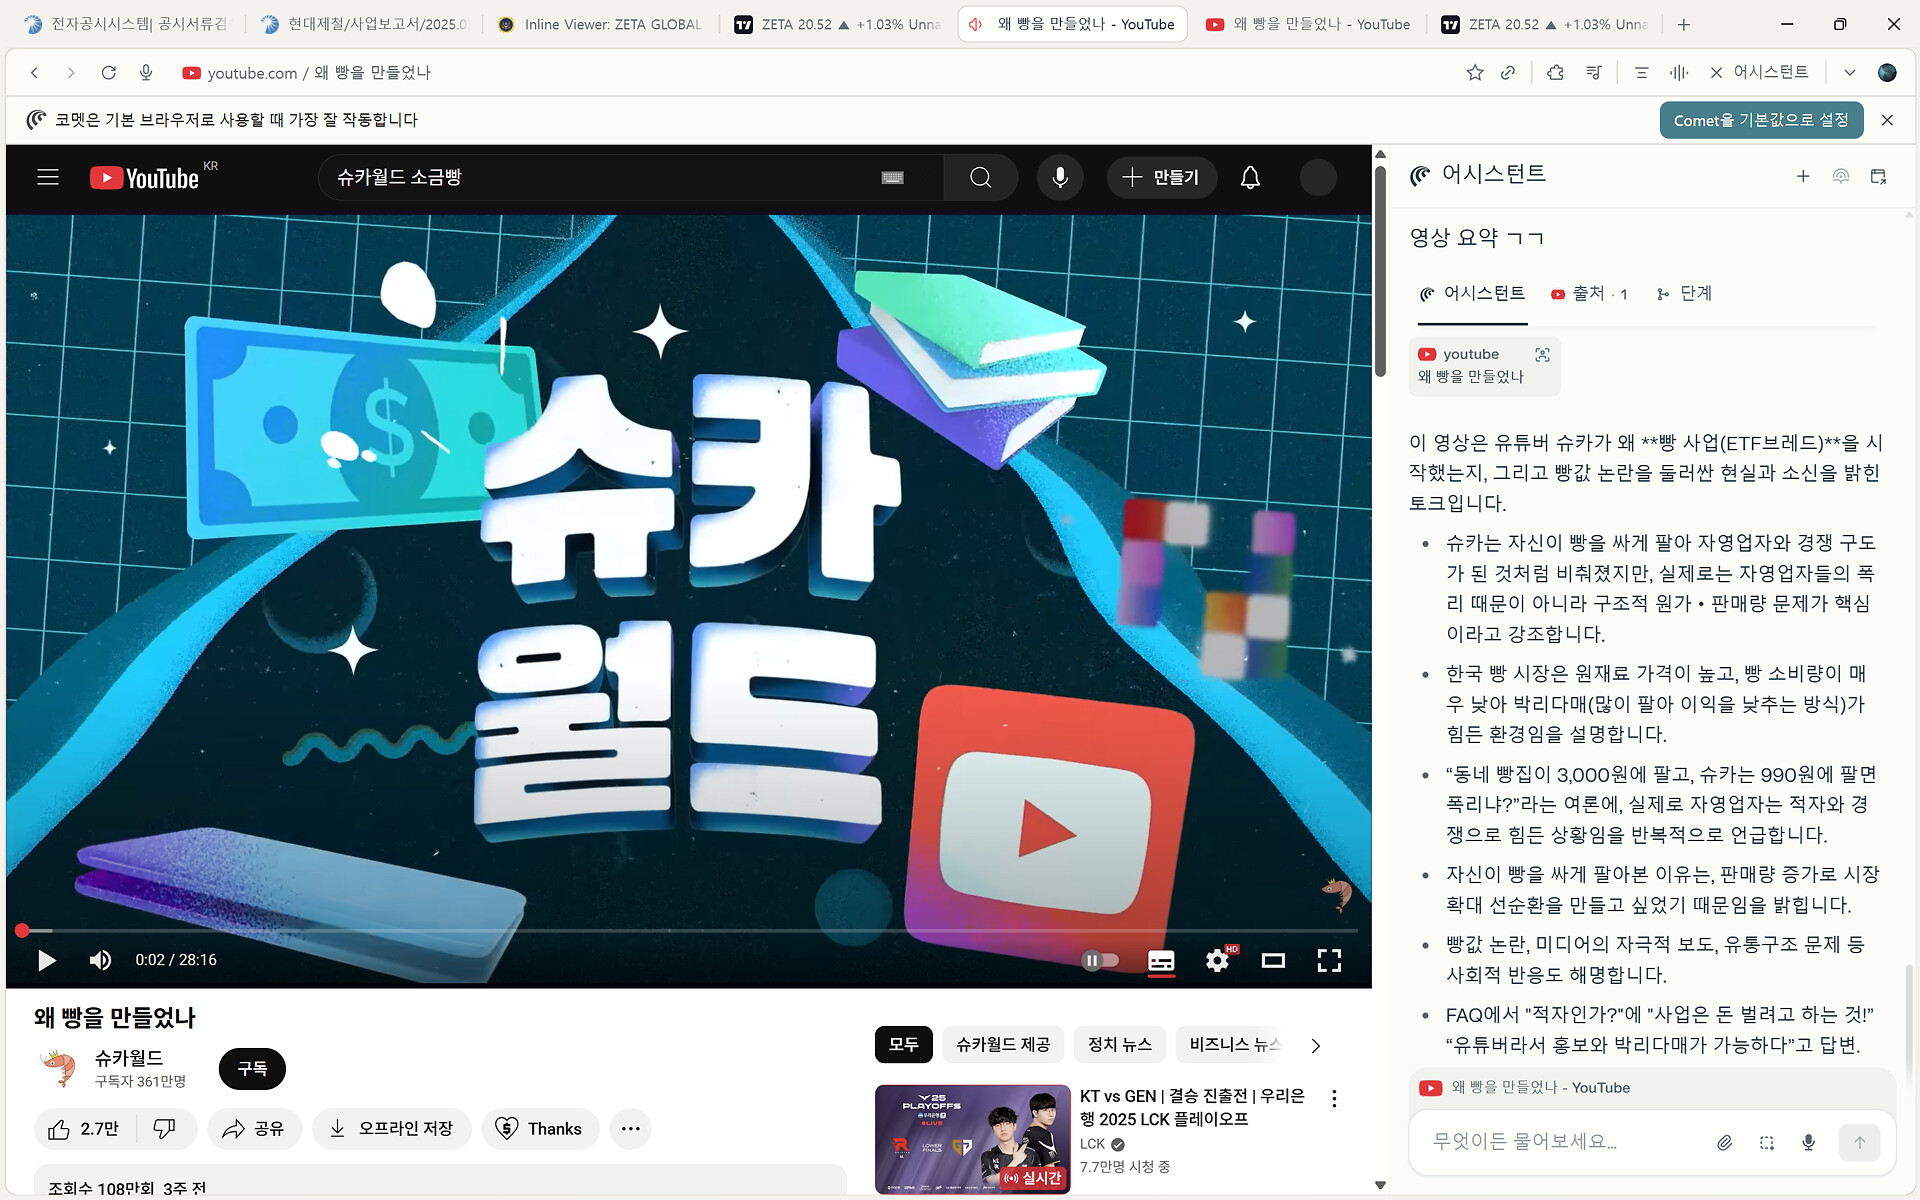Bookmark page with star icon
The width and height of the screenshot is (1920, 1200).
tap(1474, 72)
